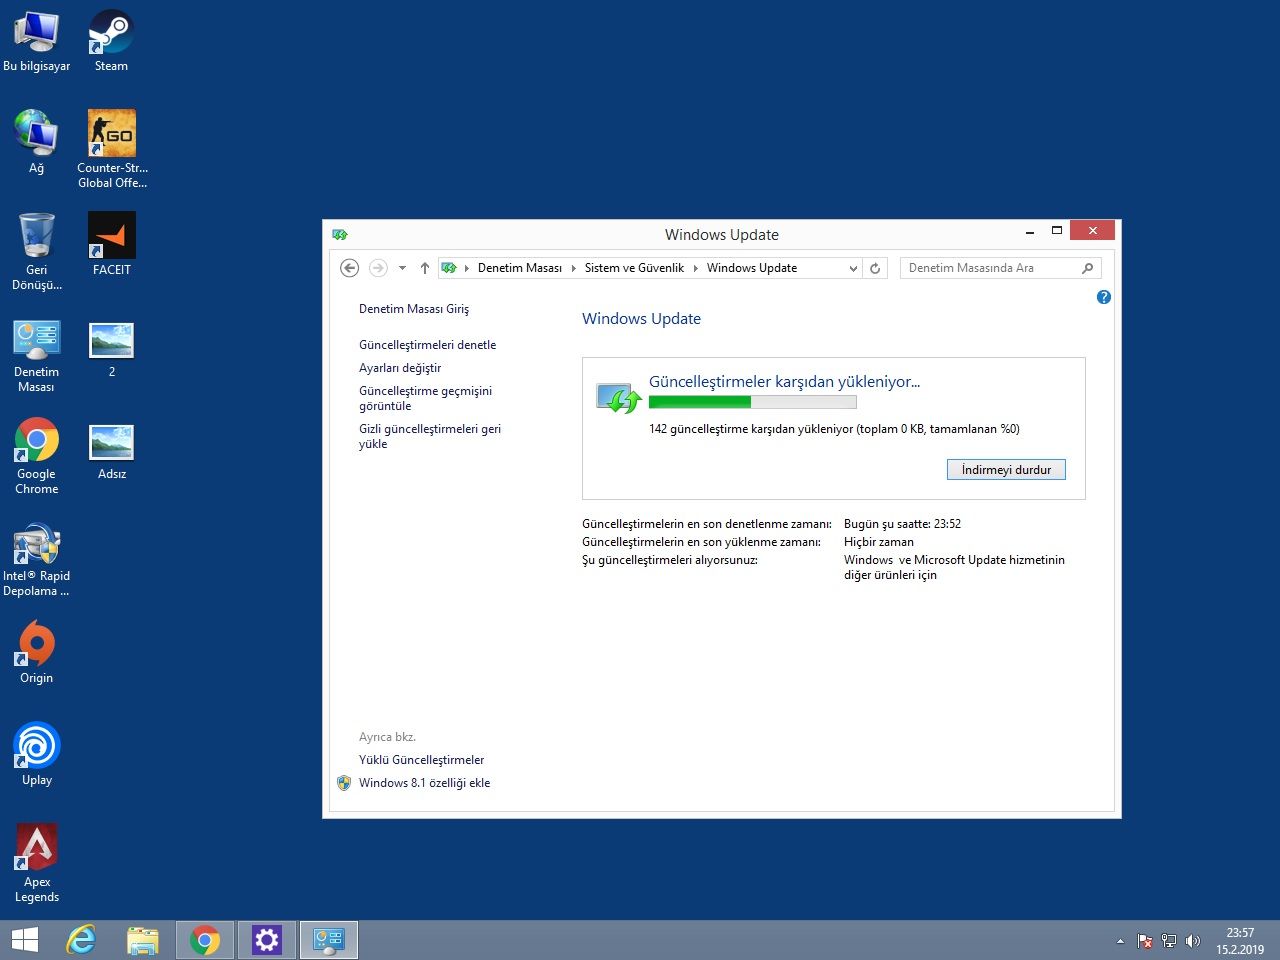
Task: Open Internet Explorer in taskbar
Action: (81, 940)
